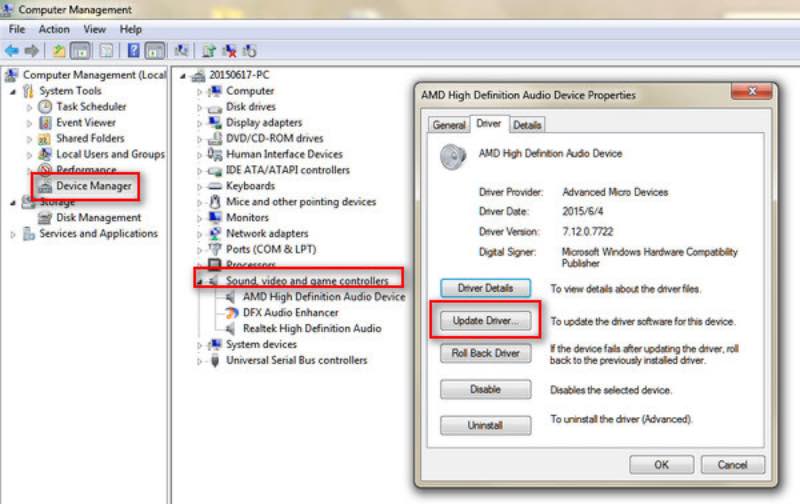Click the Uninstall device red X icon
The image size is (800, 504).
[x=229, y=51]
